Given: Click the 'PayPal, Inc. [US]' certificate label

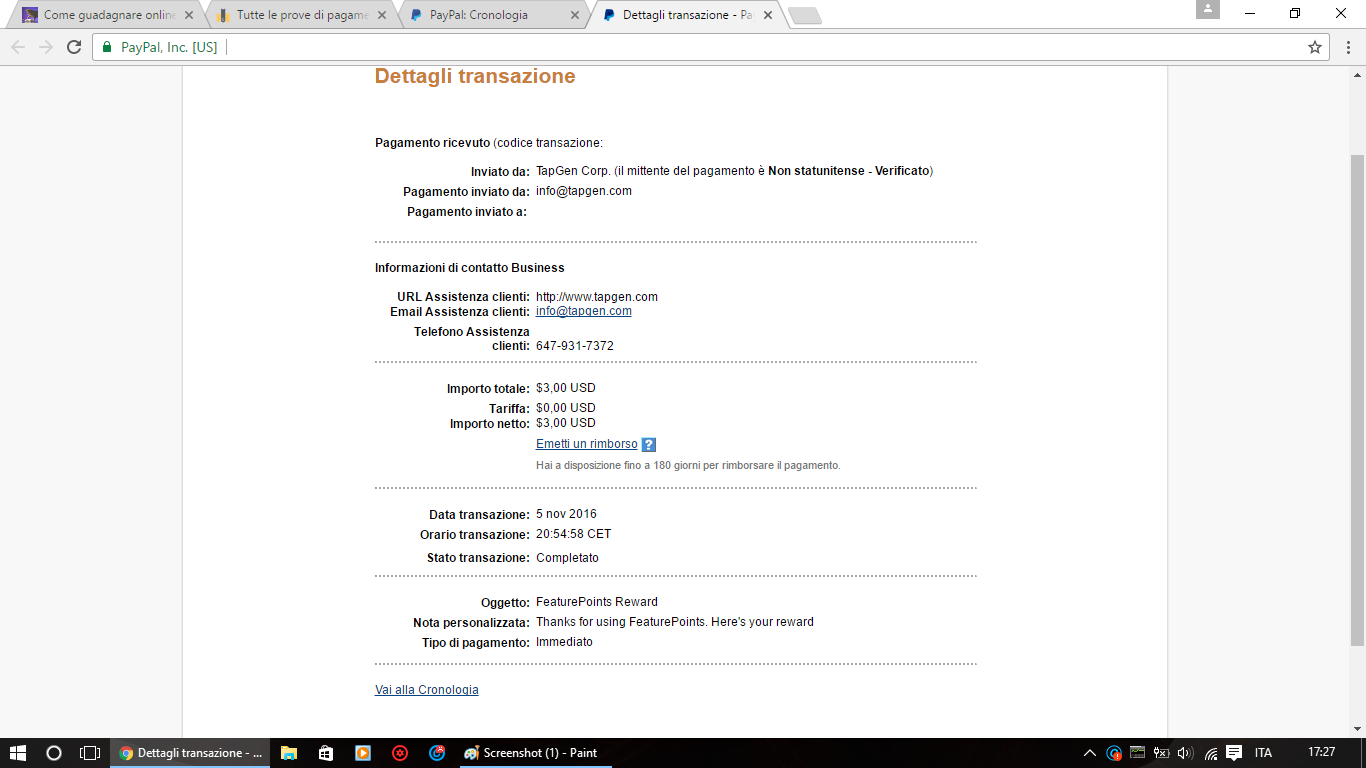Looking at the screenshot, I should (x=169, y=47).
